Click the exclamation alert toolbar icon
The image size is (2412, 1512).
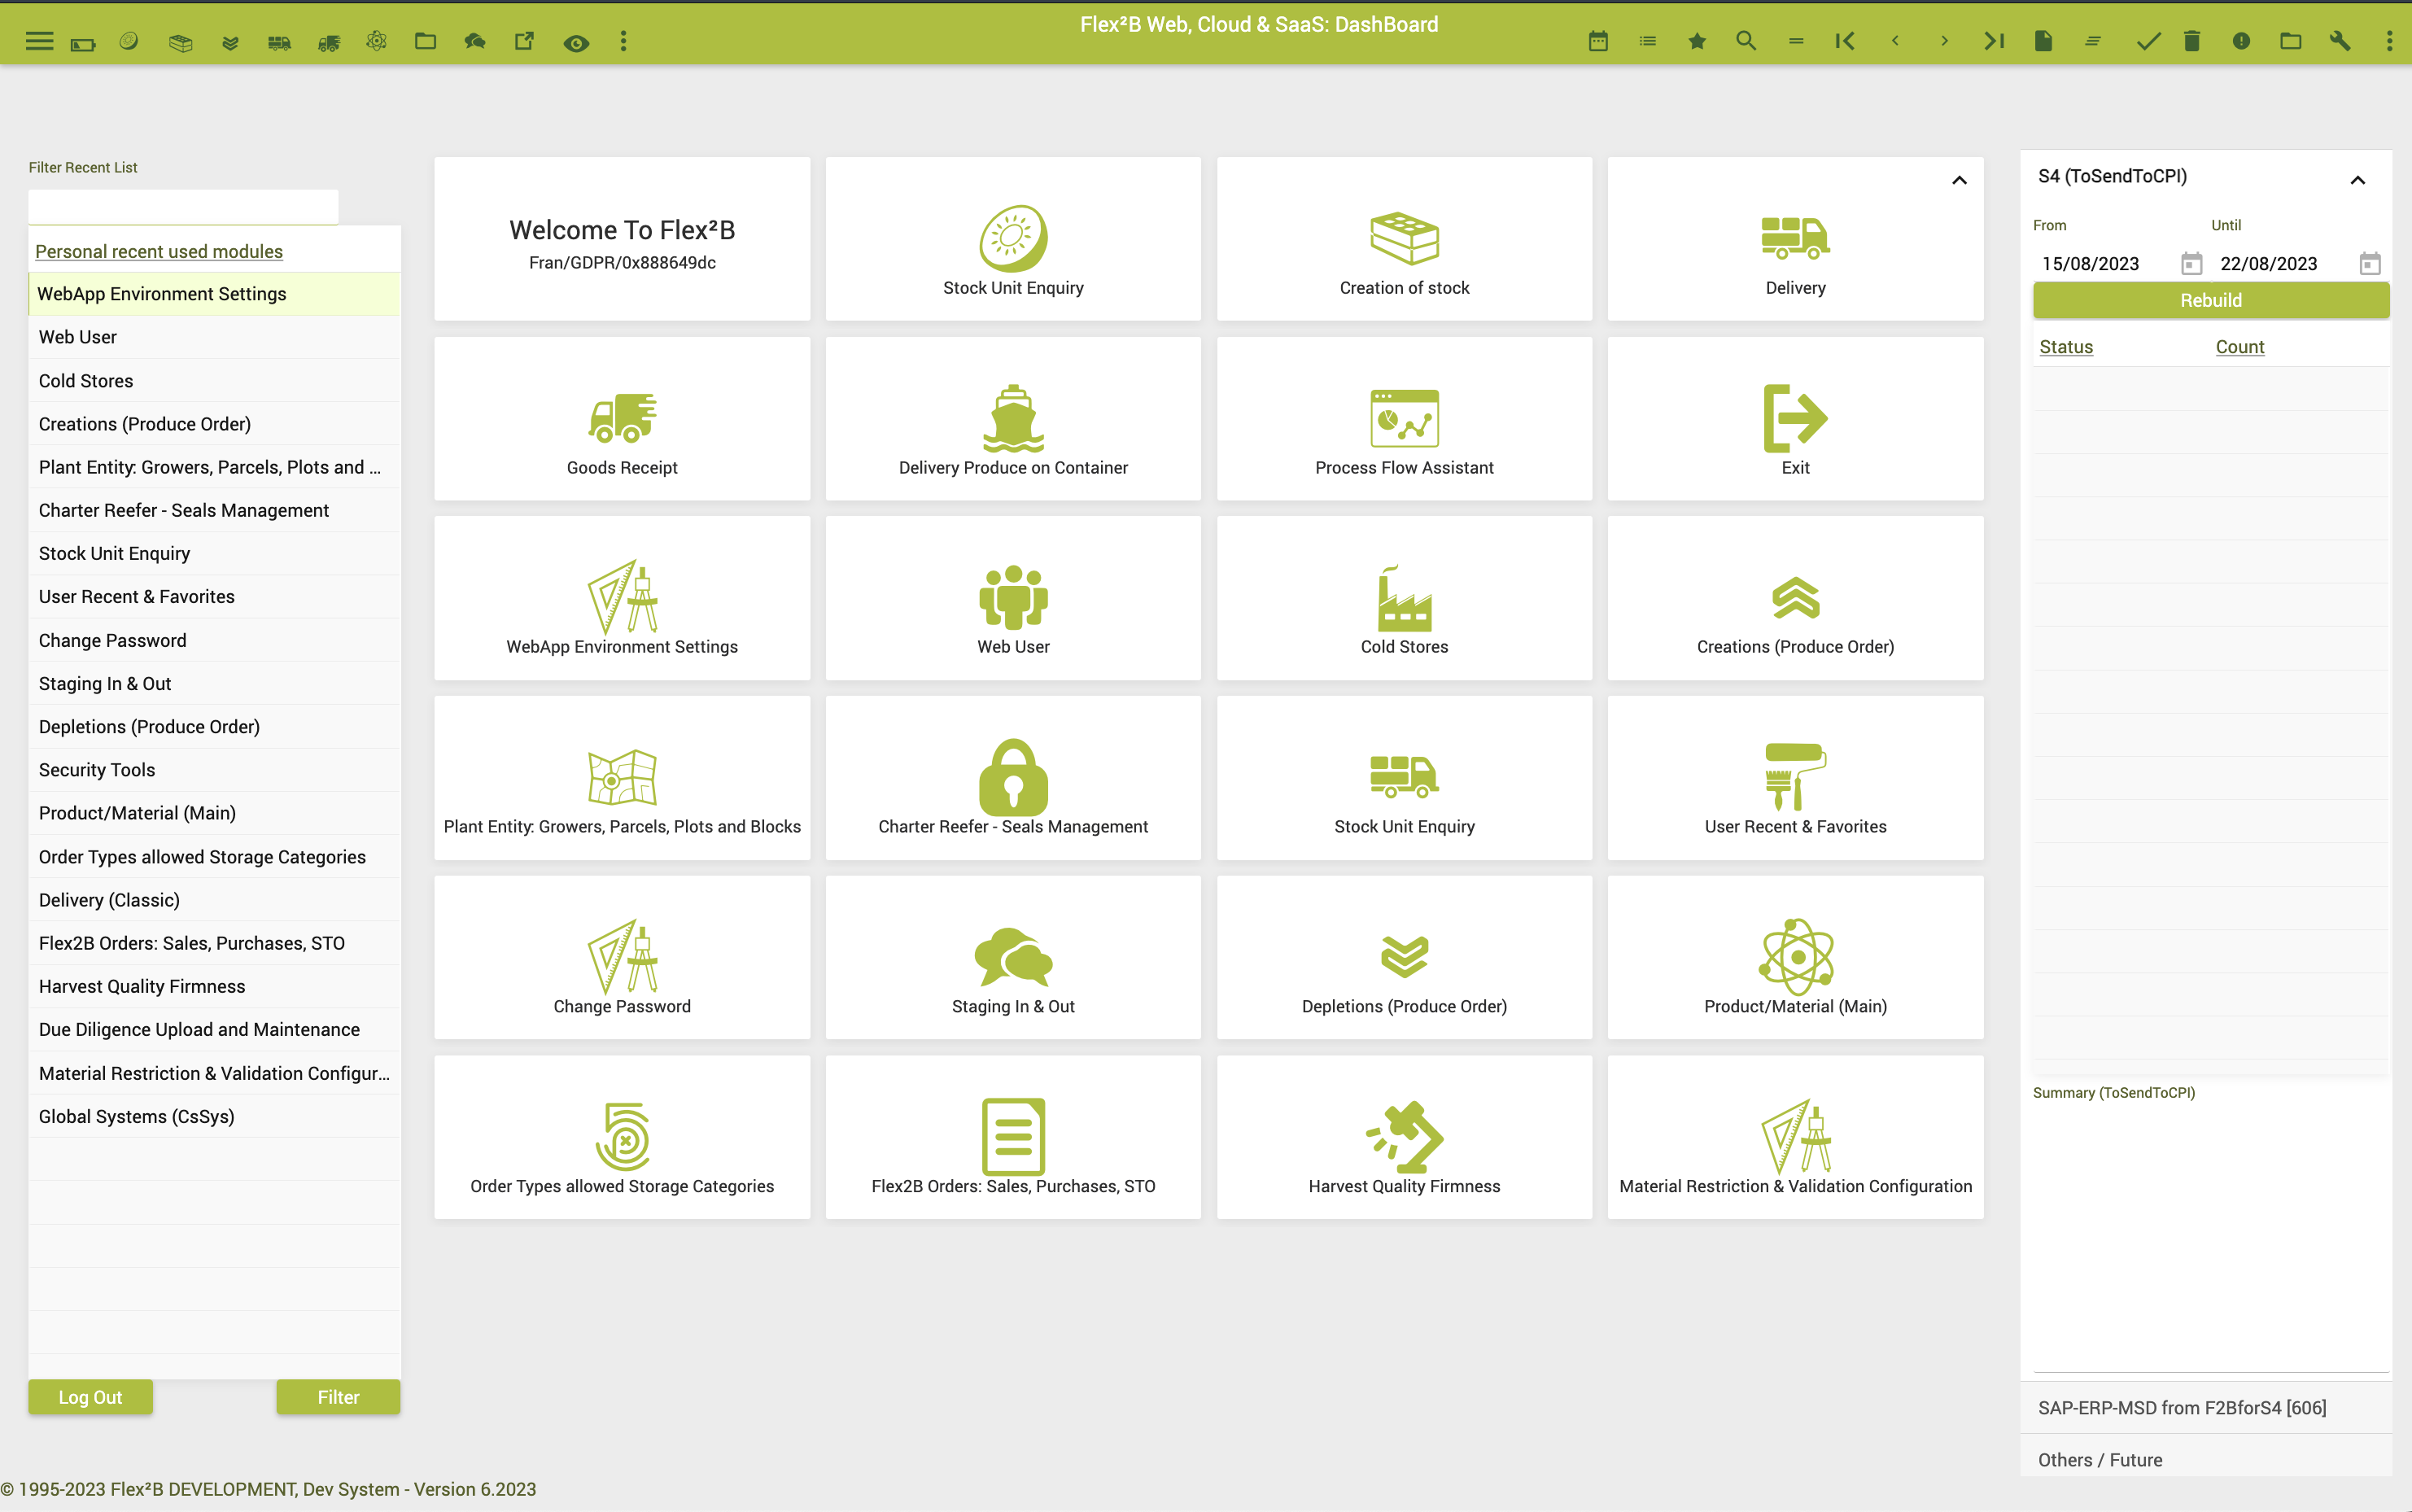point(2241,41)
